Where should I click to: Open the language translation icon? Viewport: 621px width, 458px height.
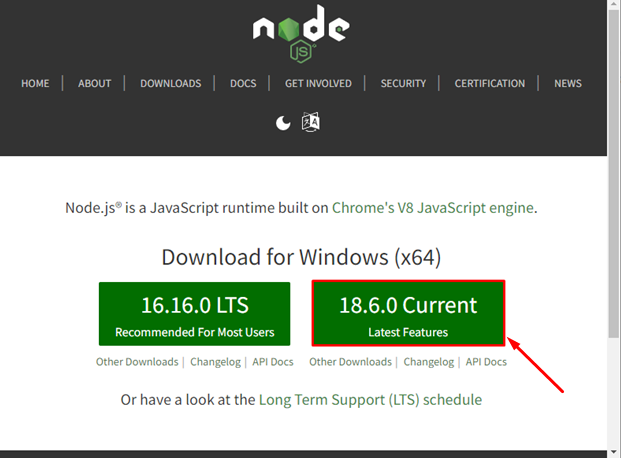coord(311,122)
